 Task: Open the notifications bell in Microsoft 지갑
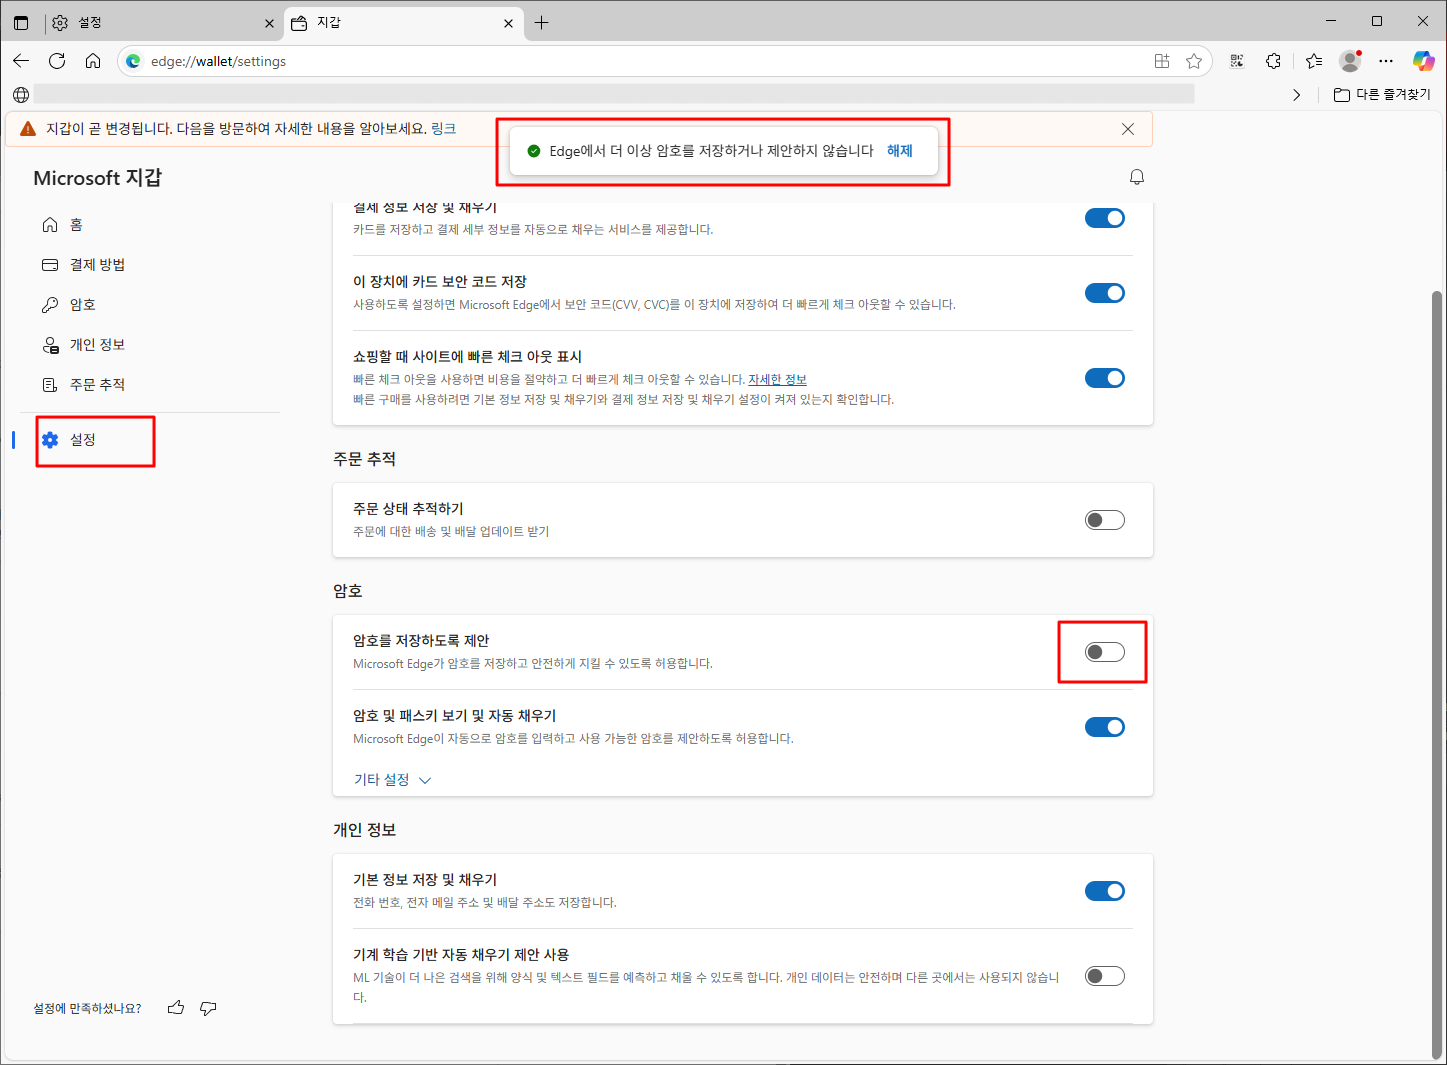pos(1136,177)
